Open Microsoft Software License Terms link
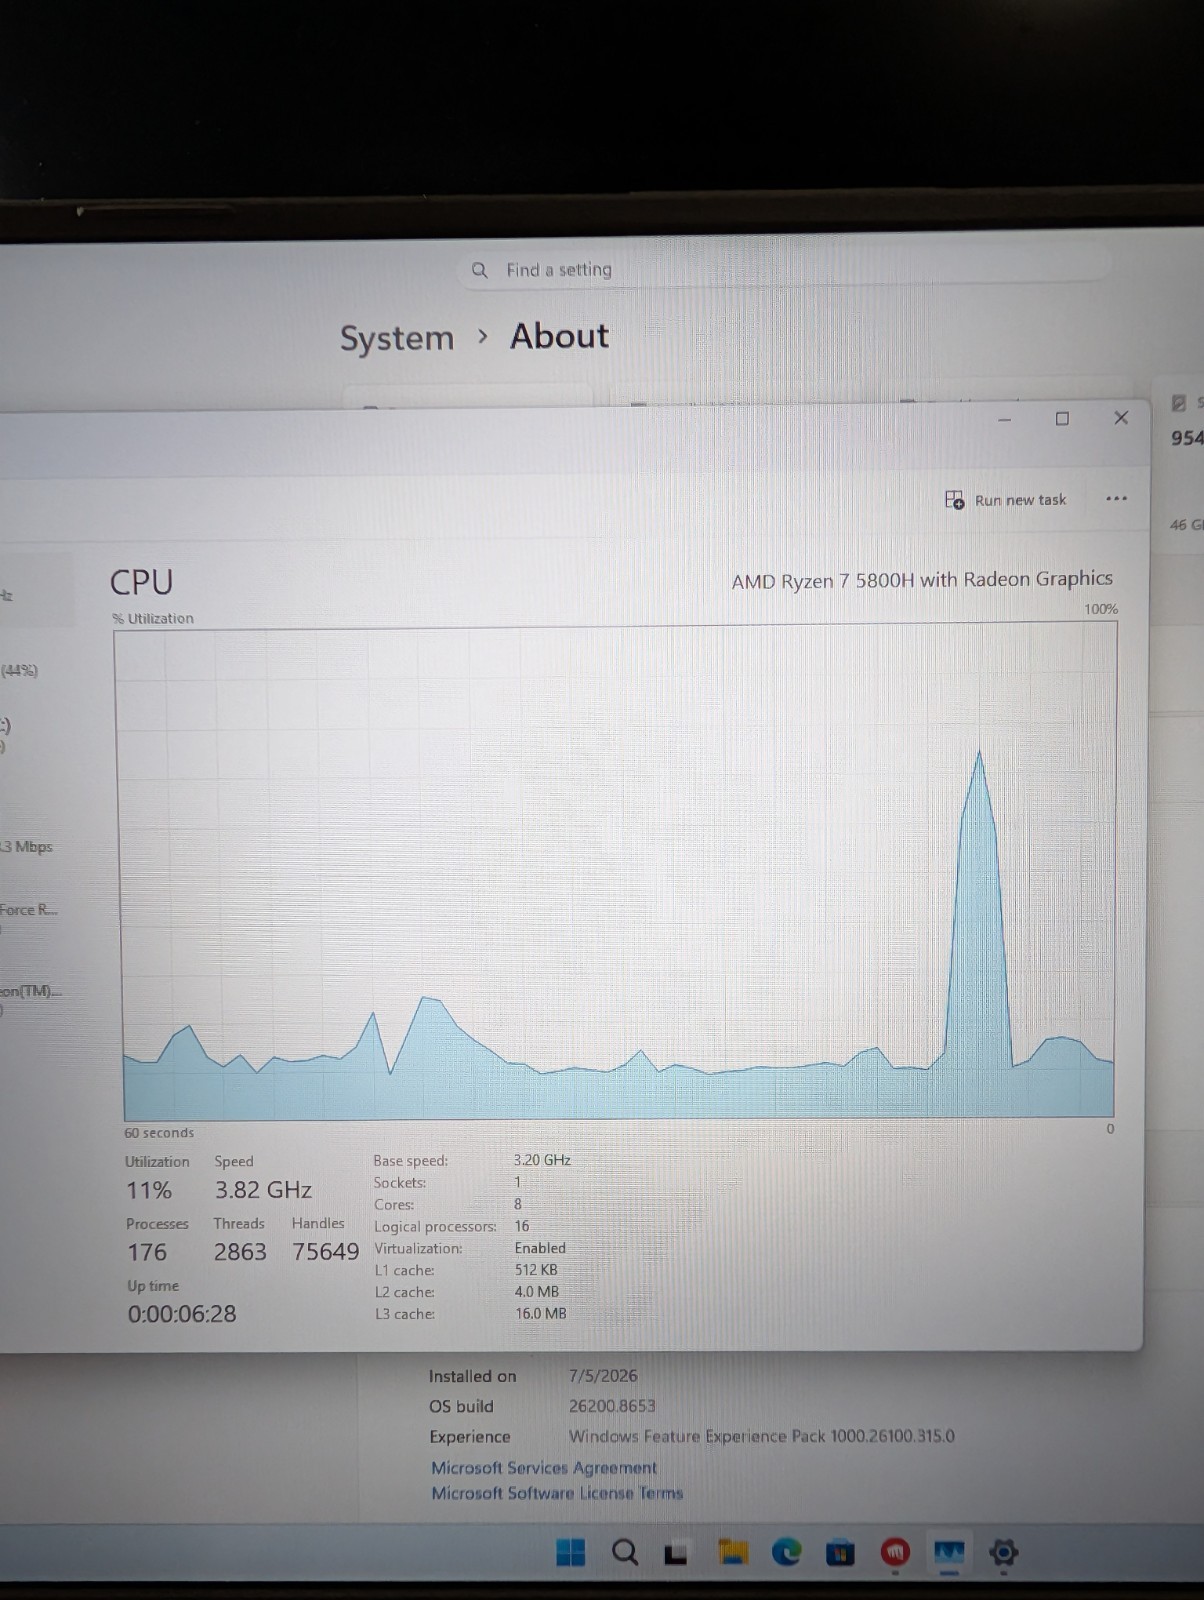 tap(557, 1493)
